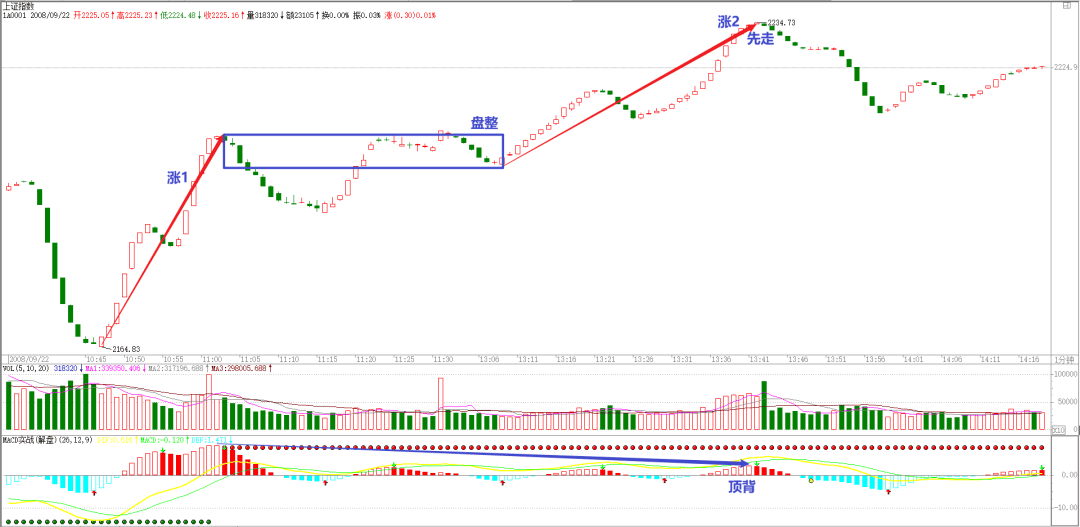Click the X10 volume scale button
1080x527 pixels.
tap(1059, 429)
